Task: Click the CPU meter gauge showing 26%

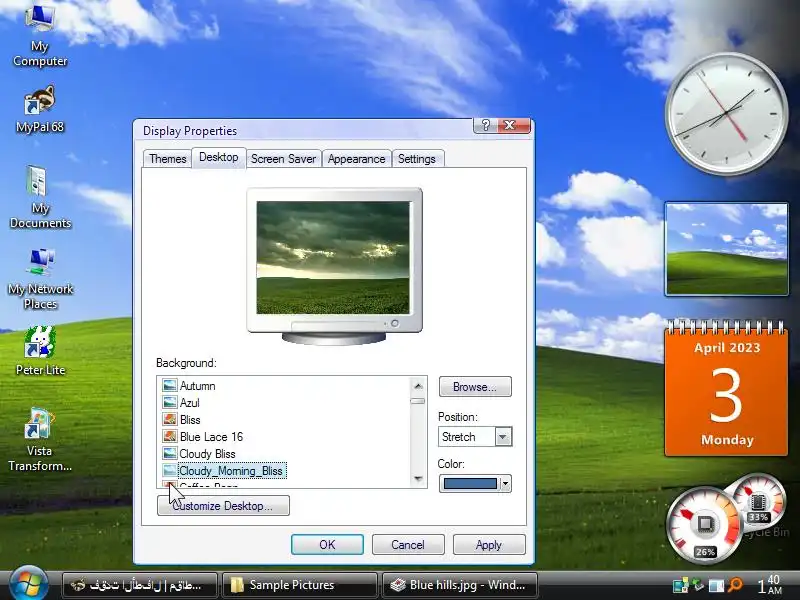Action: coord(705,524)
